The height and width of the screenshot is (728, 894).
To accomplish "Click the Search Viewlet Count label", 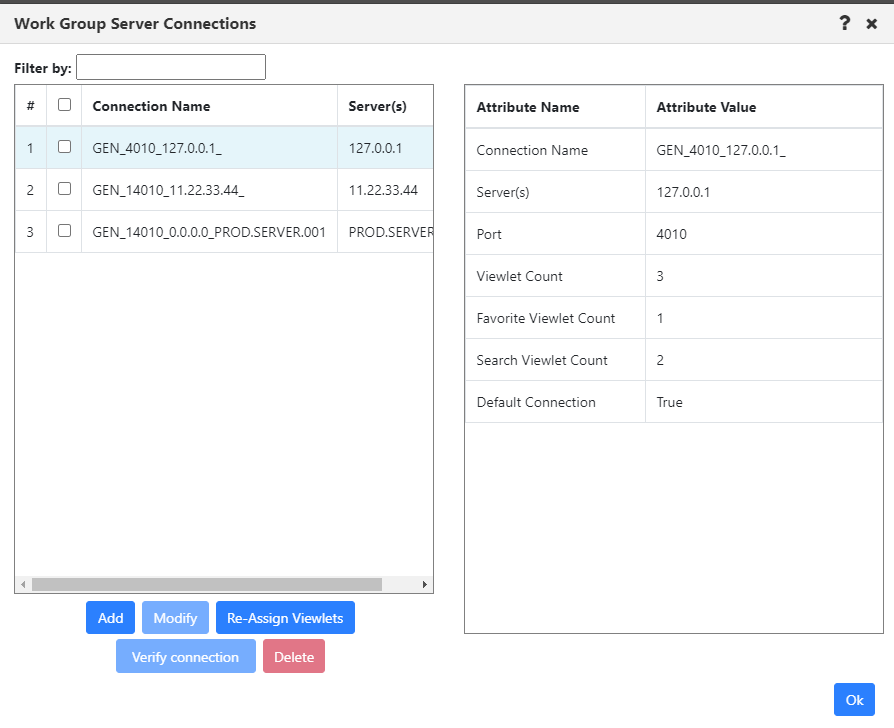I will (x=542, y=360).
